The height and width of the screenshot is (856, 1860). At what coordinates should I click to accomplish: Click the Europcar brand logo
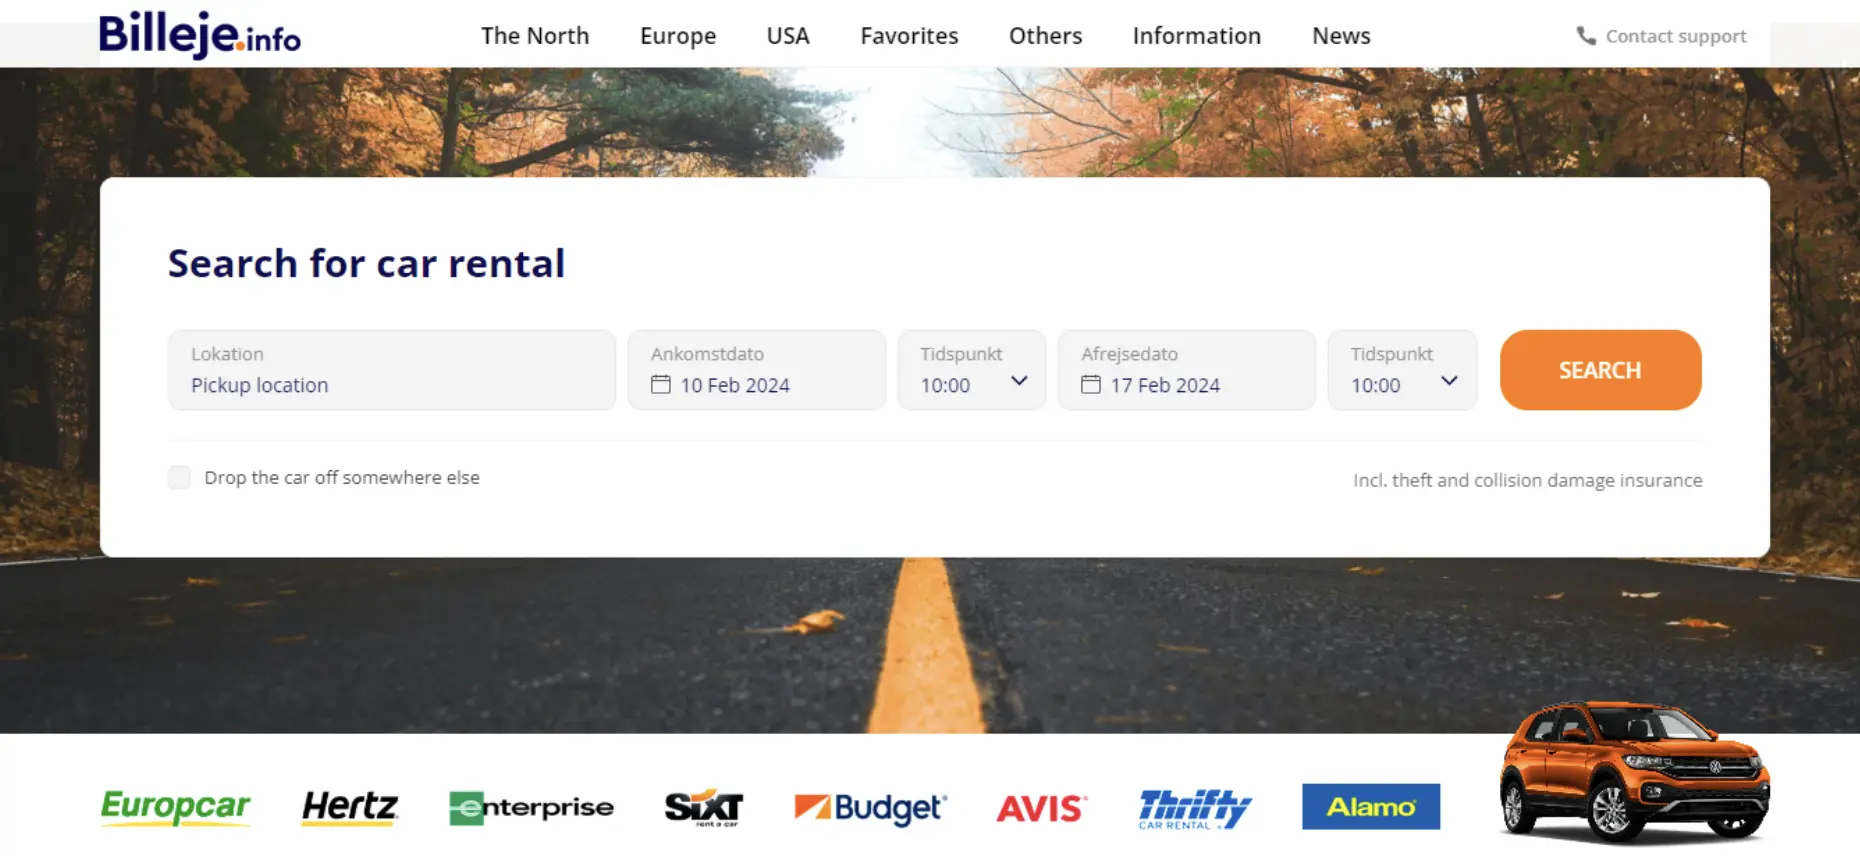(175, 806)
